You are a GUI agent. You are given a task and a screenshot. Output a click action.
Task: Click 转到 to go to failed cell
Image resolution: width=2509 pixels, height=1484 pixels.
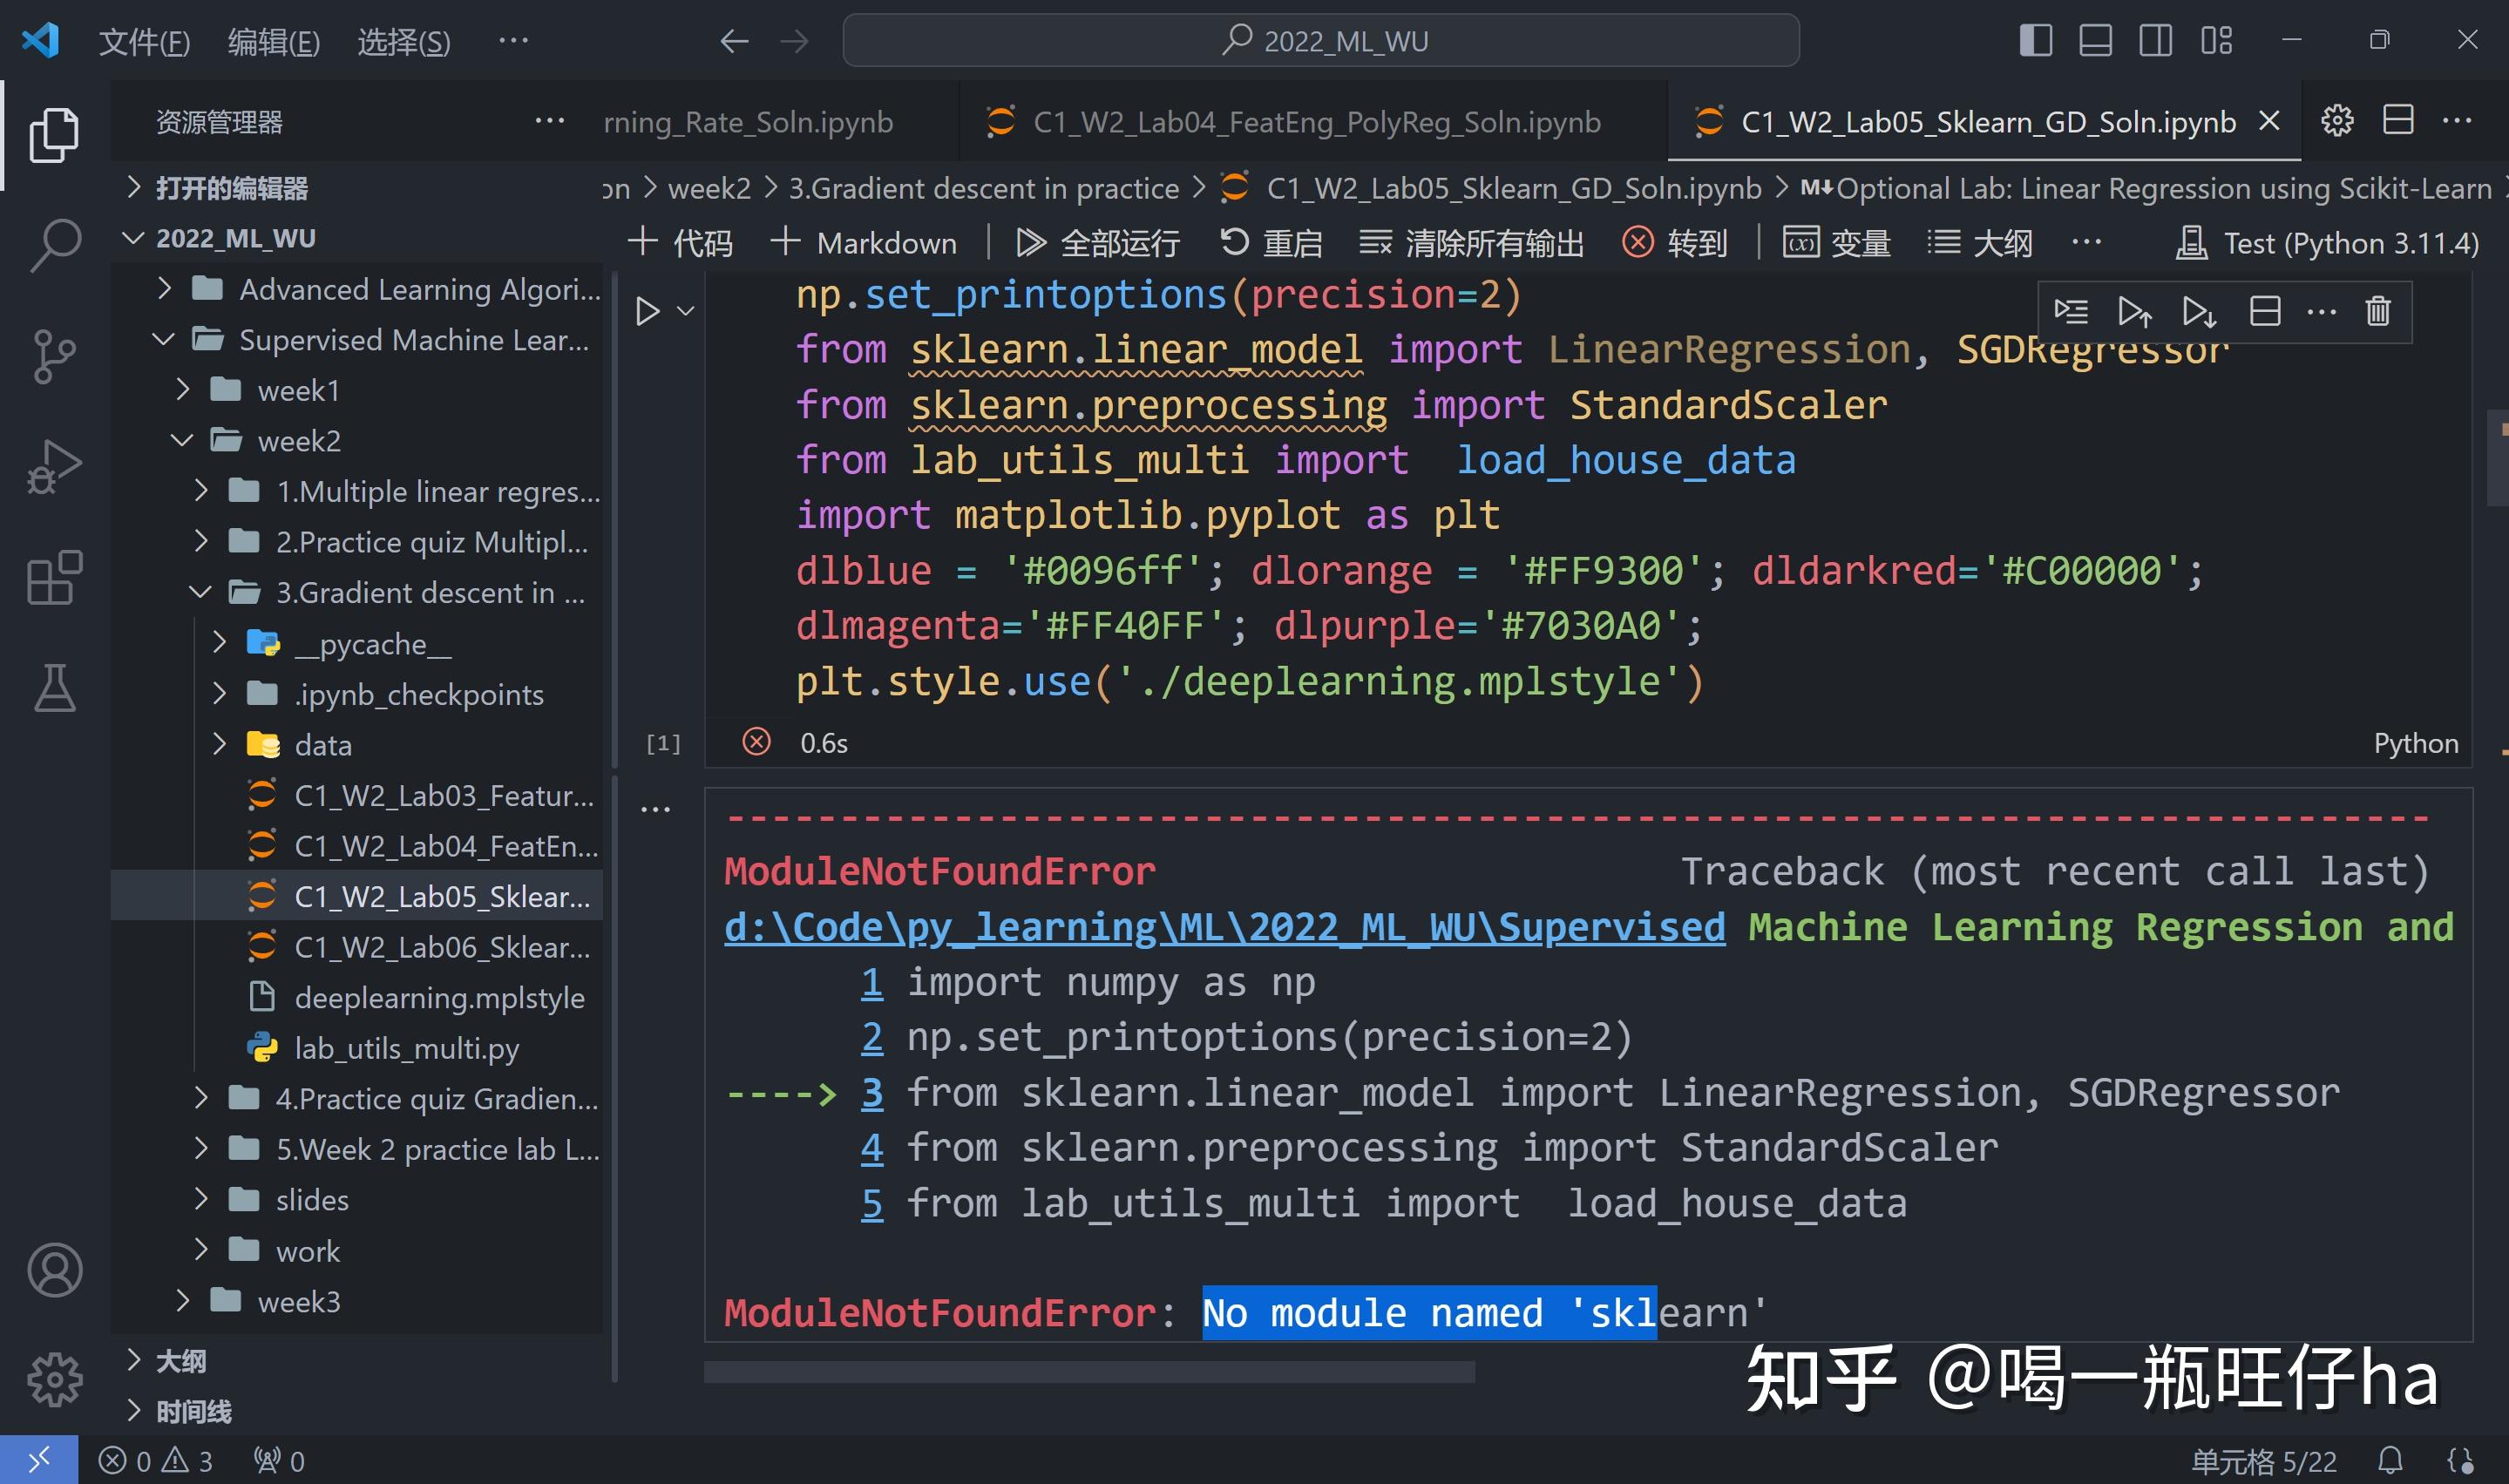coord(1675,243)
